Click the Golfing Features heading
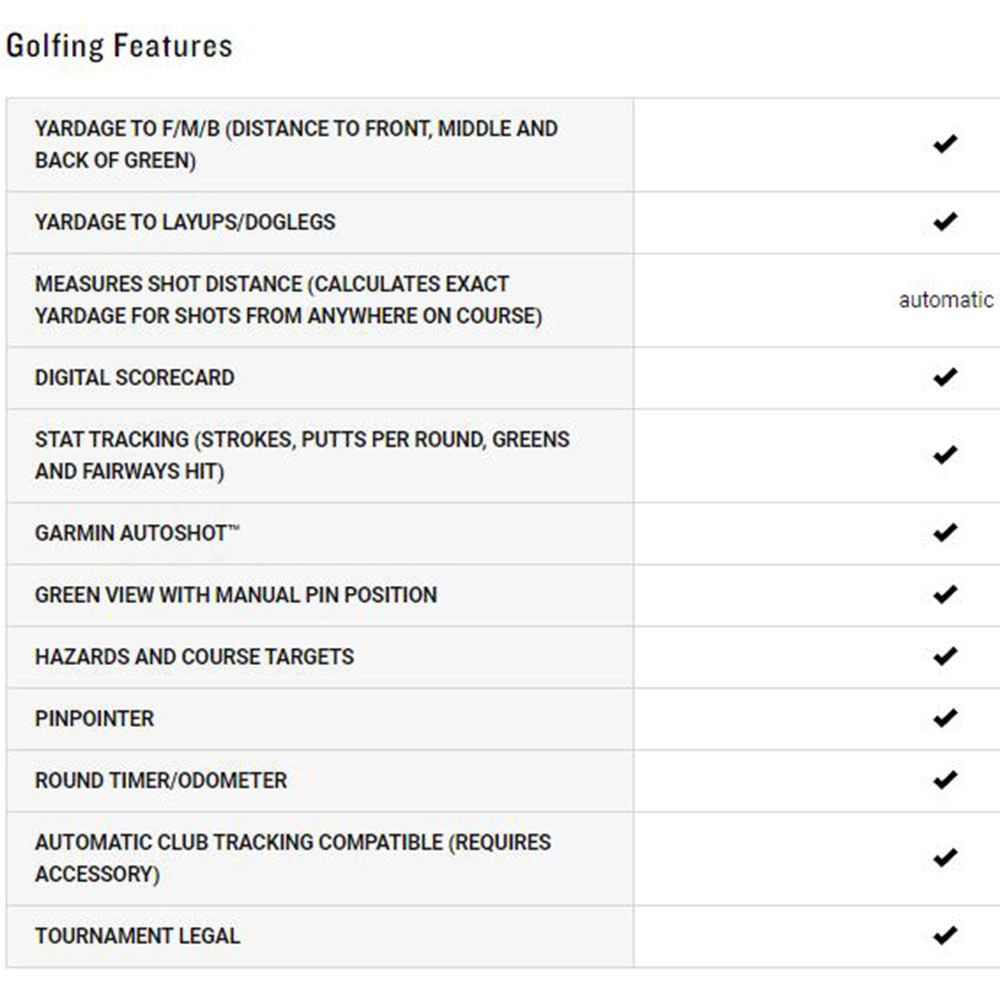The height and width of the screenshot is (1000, 1000). coord(119,47)
